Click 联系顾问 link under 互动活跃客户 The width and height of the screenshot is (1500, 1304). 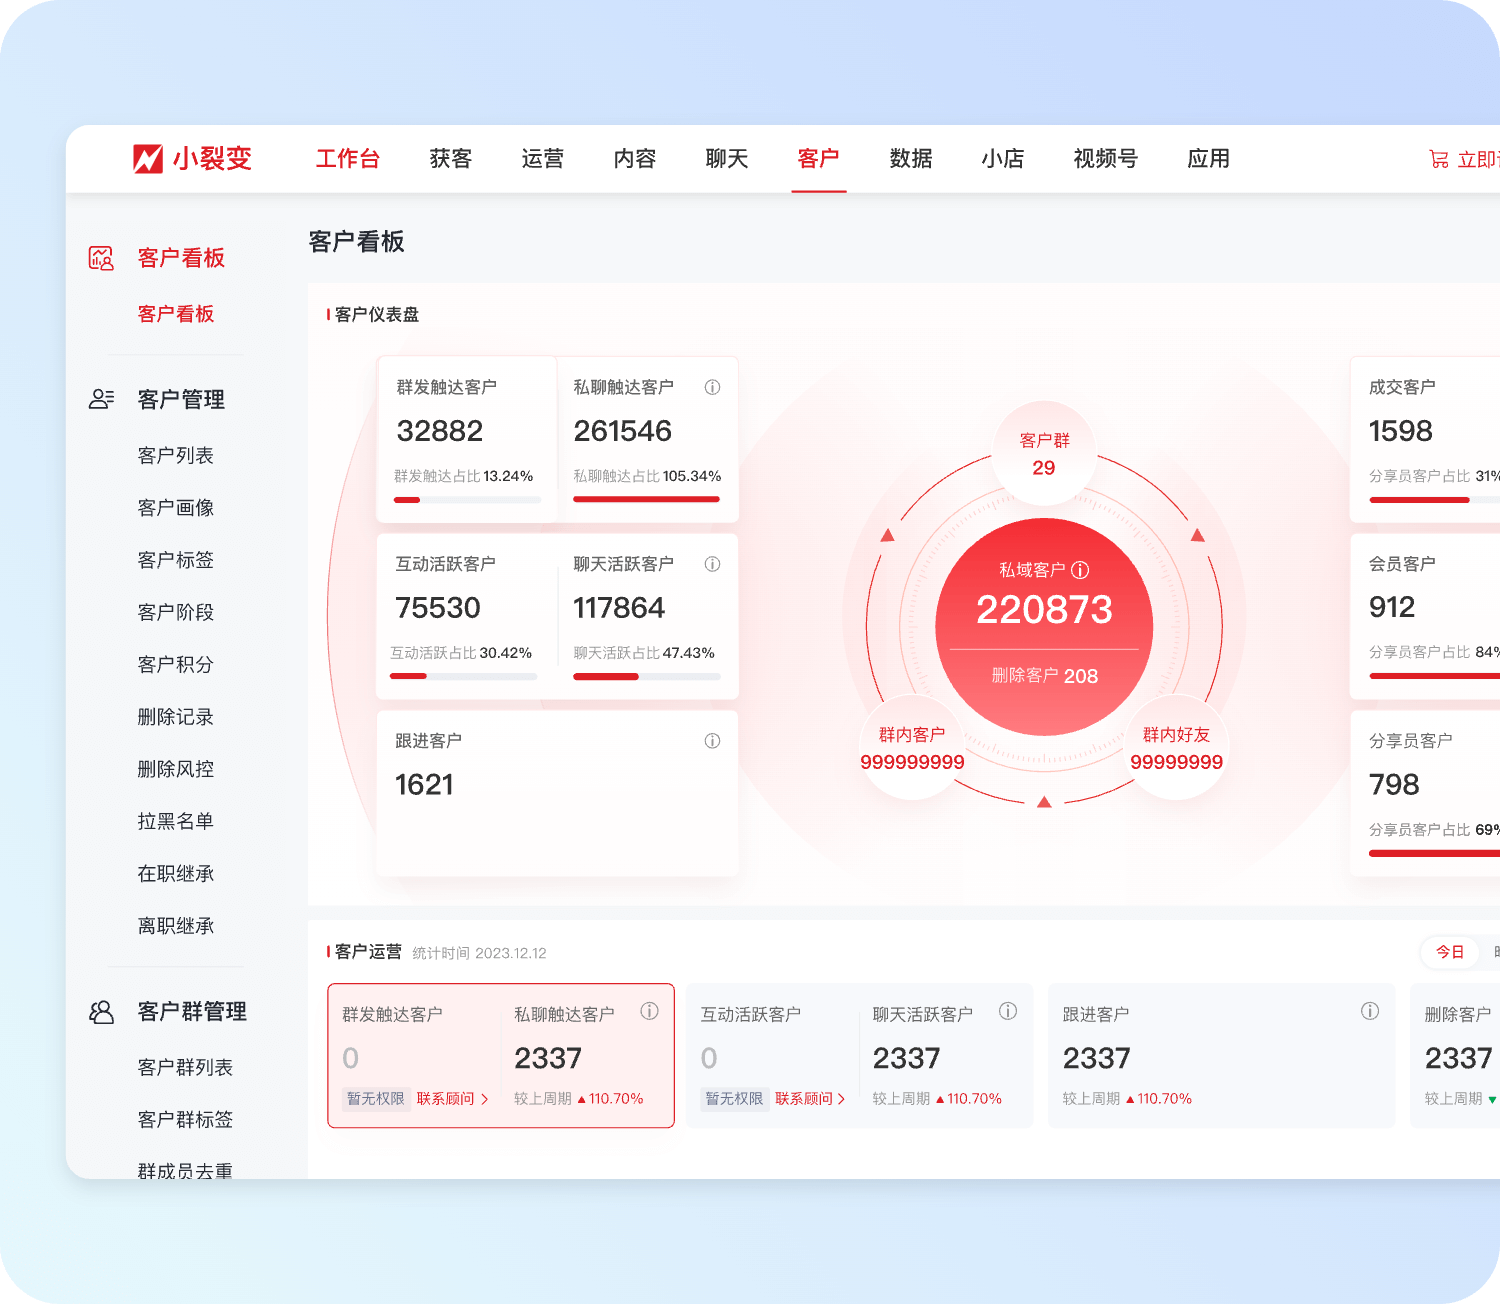click(x=810, y=1099)
